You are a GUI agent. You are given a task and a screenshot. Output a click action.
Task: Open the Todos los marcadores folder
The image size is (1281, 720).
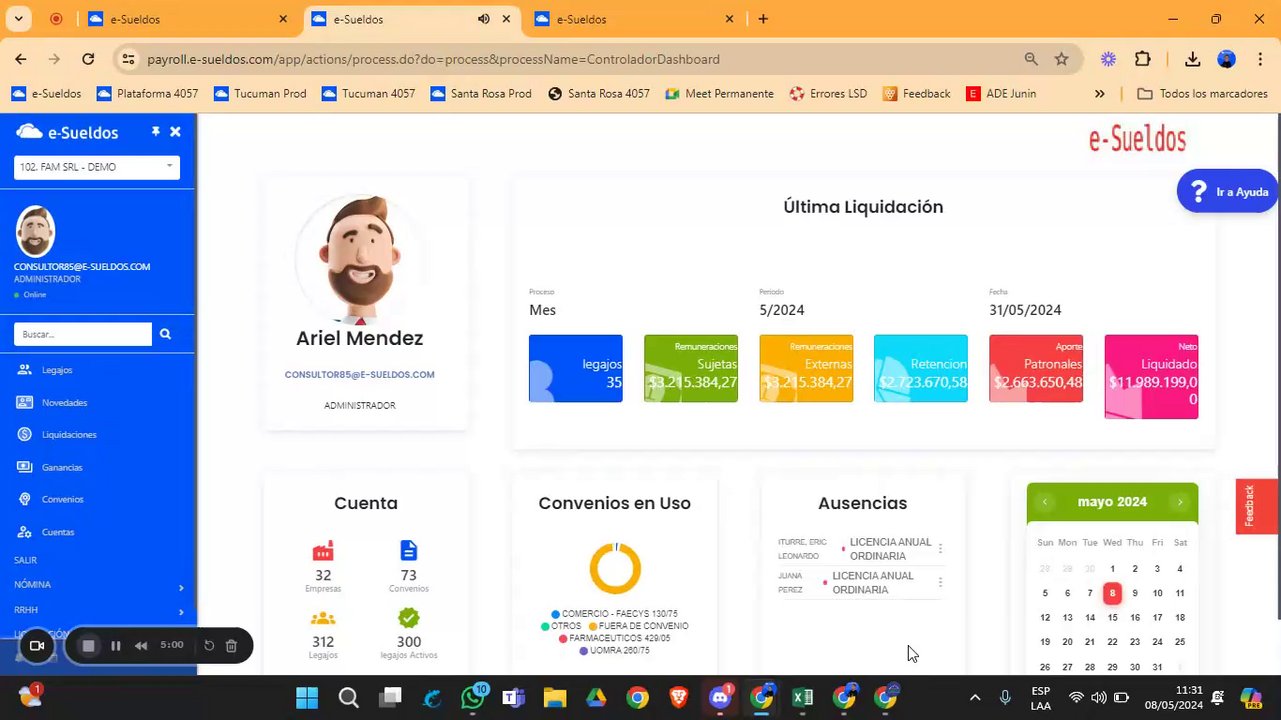click(x=1203, y=93)
